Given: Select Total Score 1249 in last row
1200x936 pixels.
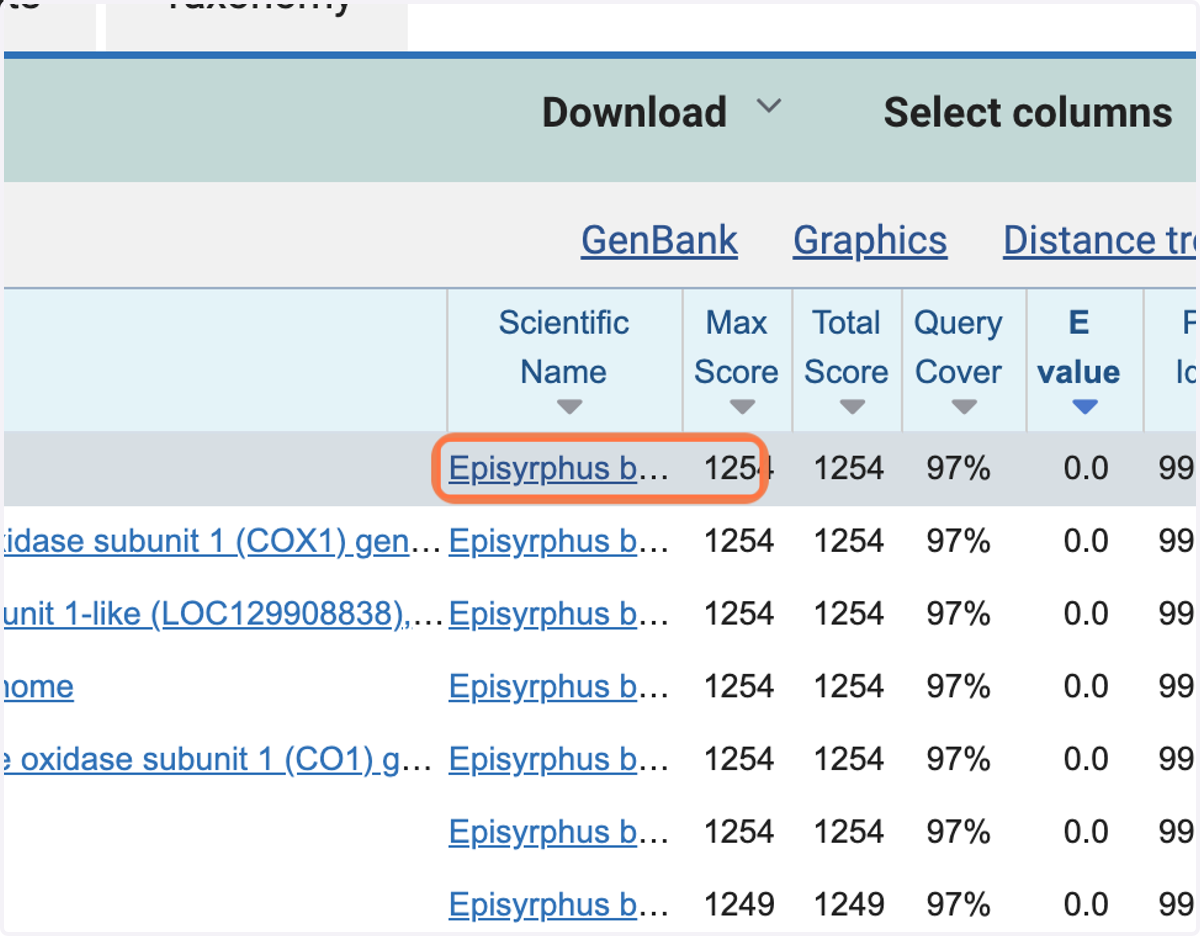Looking at the screenshot, I should coord(849,905).
